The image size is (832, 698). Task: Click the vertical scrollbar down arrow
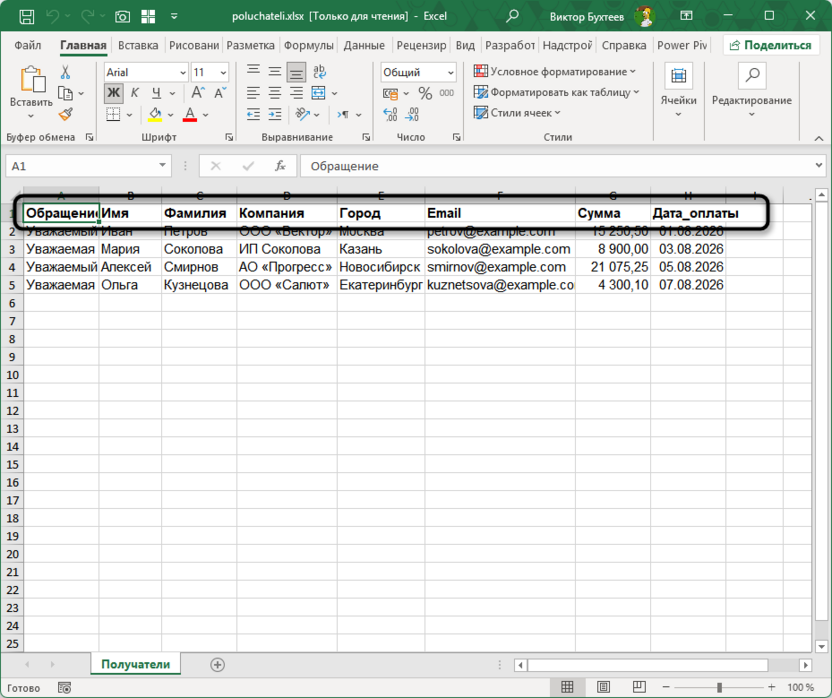click(x=822, y=647)
